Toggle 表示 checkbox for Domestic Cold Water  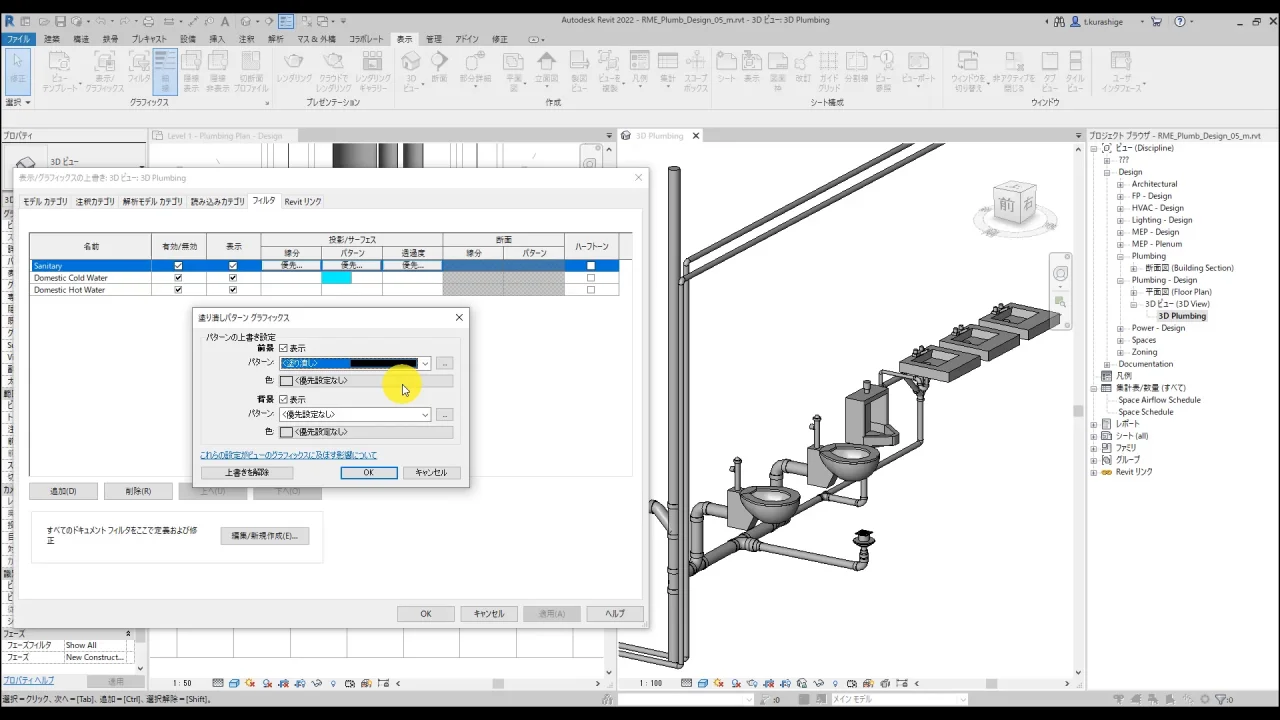(233, 278)
